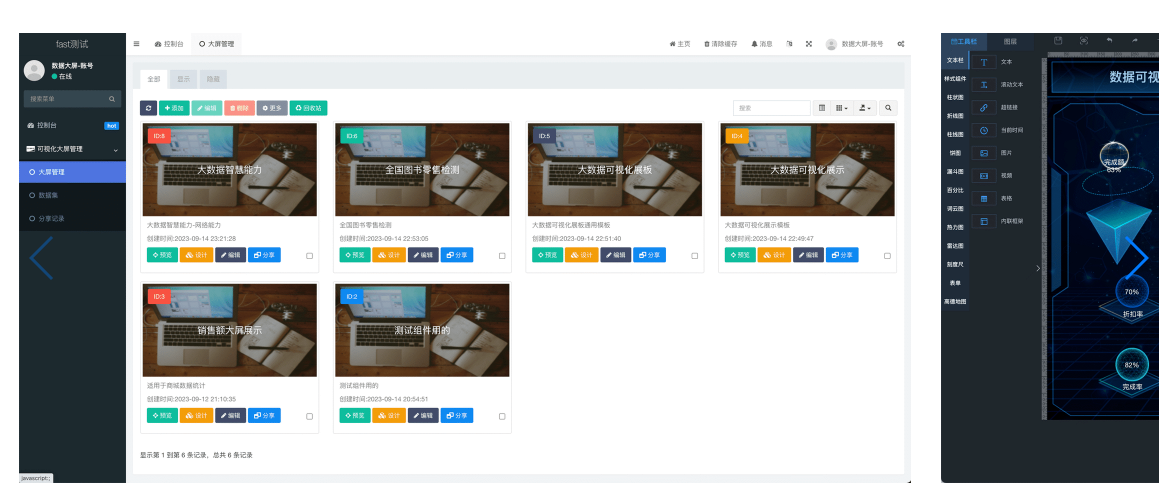Click the red 删除 delete button
Image resolution: width=1165 pixels, height=504 pixels.
[x=239, y=108]
